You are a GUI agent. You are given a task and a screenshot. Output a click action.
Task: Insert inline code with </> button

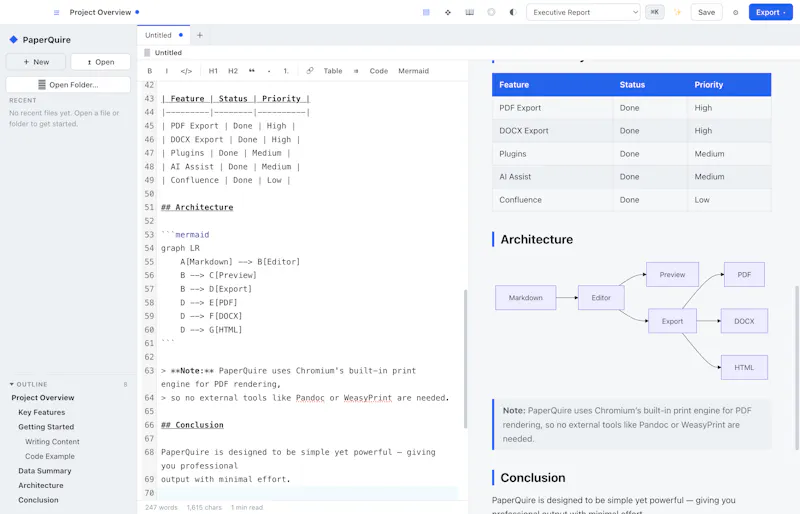186,71
